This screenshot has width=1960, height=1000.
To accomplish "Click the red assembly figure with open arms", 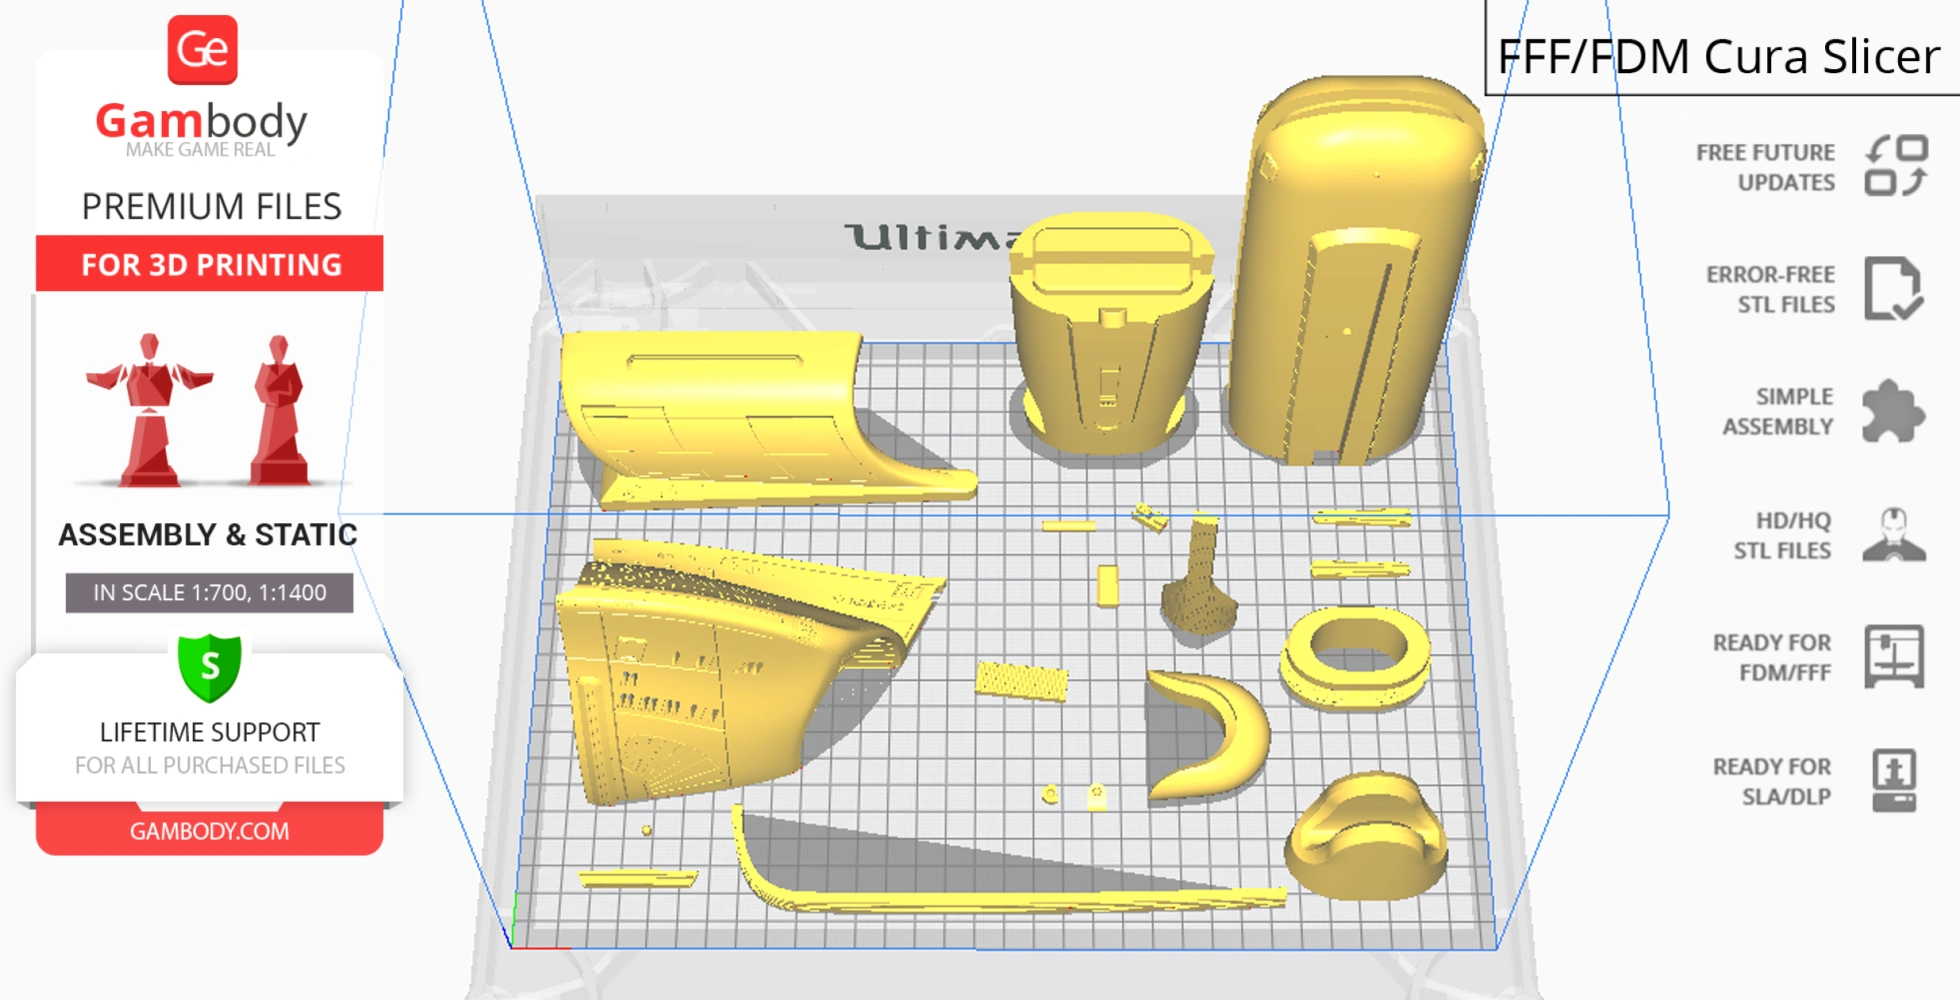I will coord(150,410).
